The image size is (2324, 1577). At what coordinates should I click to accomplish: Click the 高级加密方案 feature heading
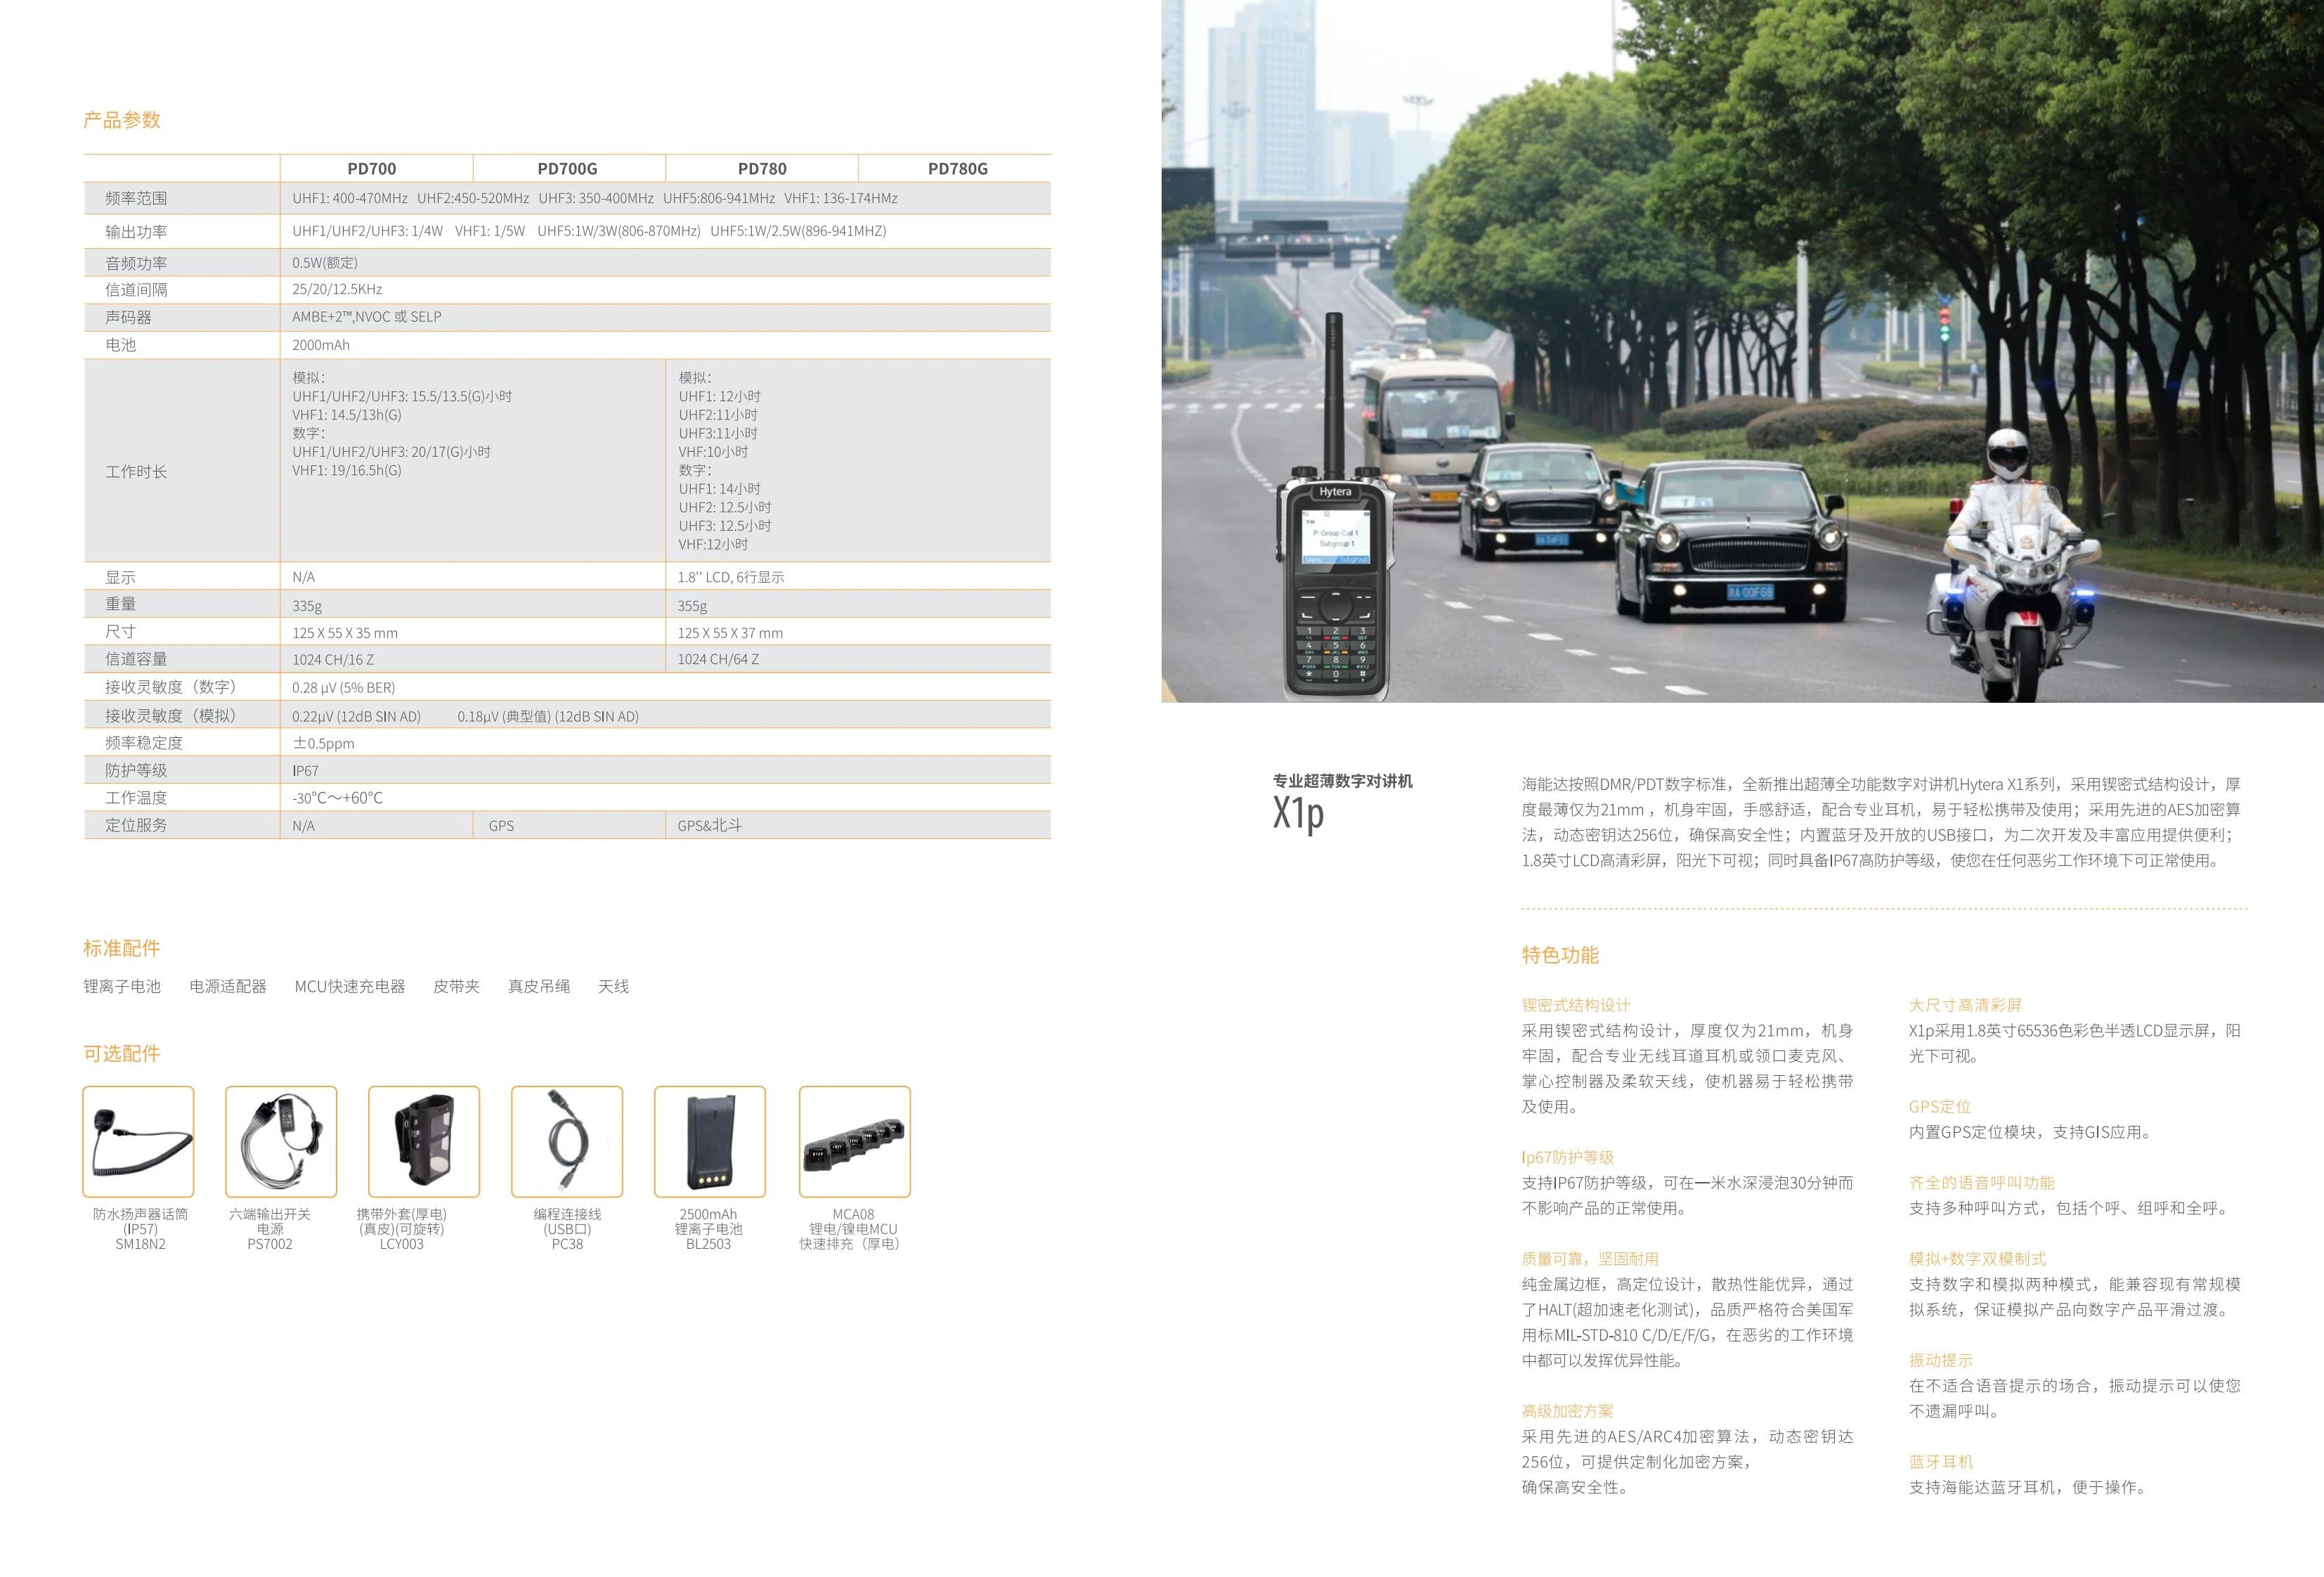(x=1567, y=1411)
